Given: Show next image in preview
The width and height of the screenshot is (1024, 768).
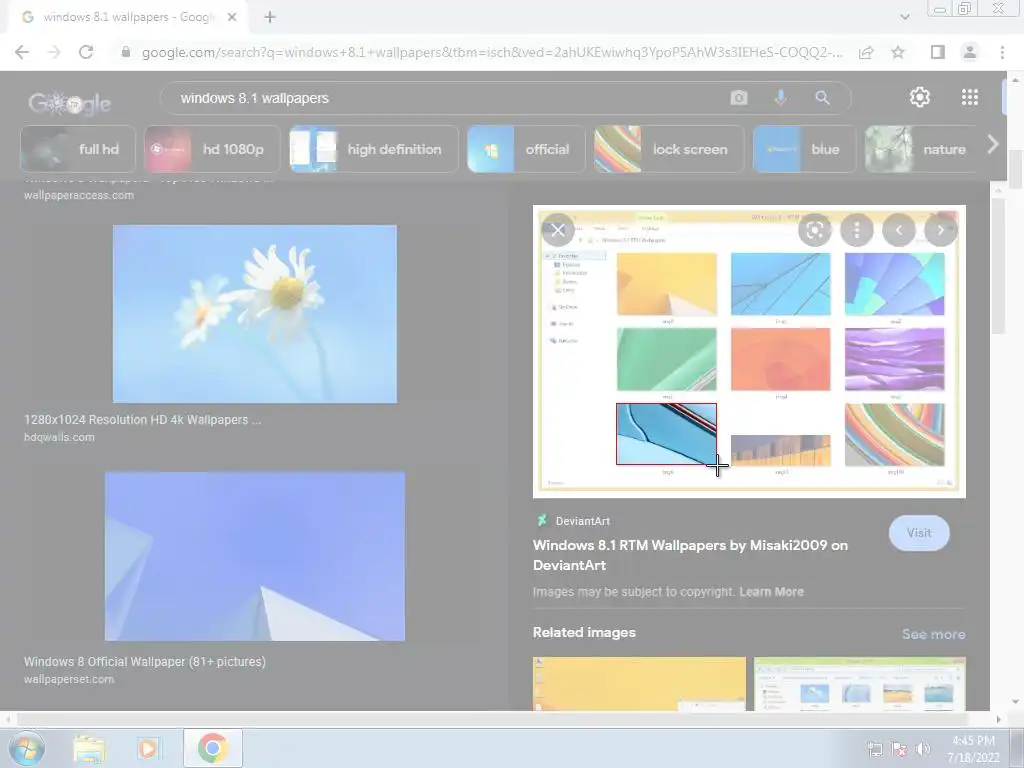Looking at the screenshot, I should tap(940, 230).
